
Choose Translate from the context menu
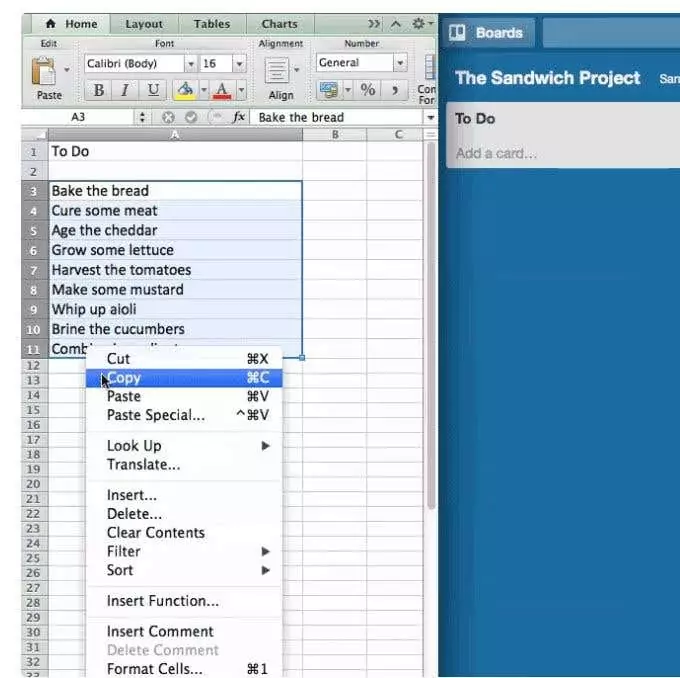pyautogui.click(x=184, y=465)
